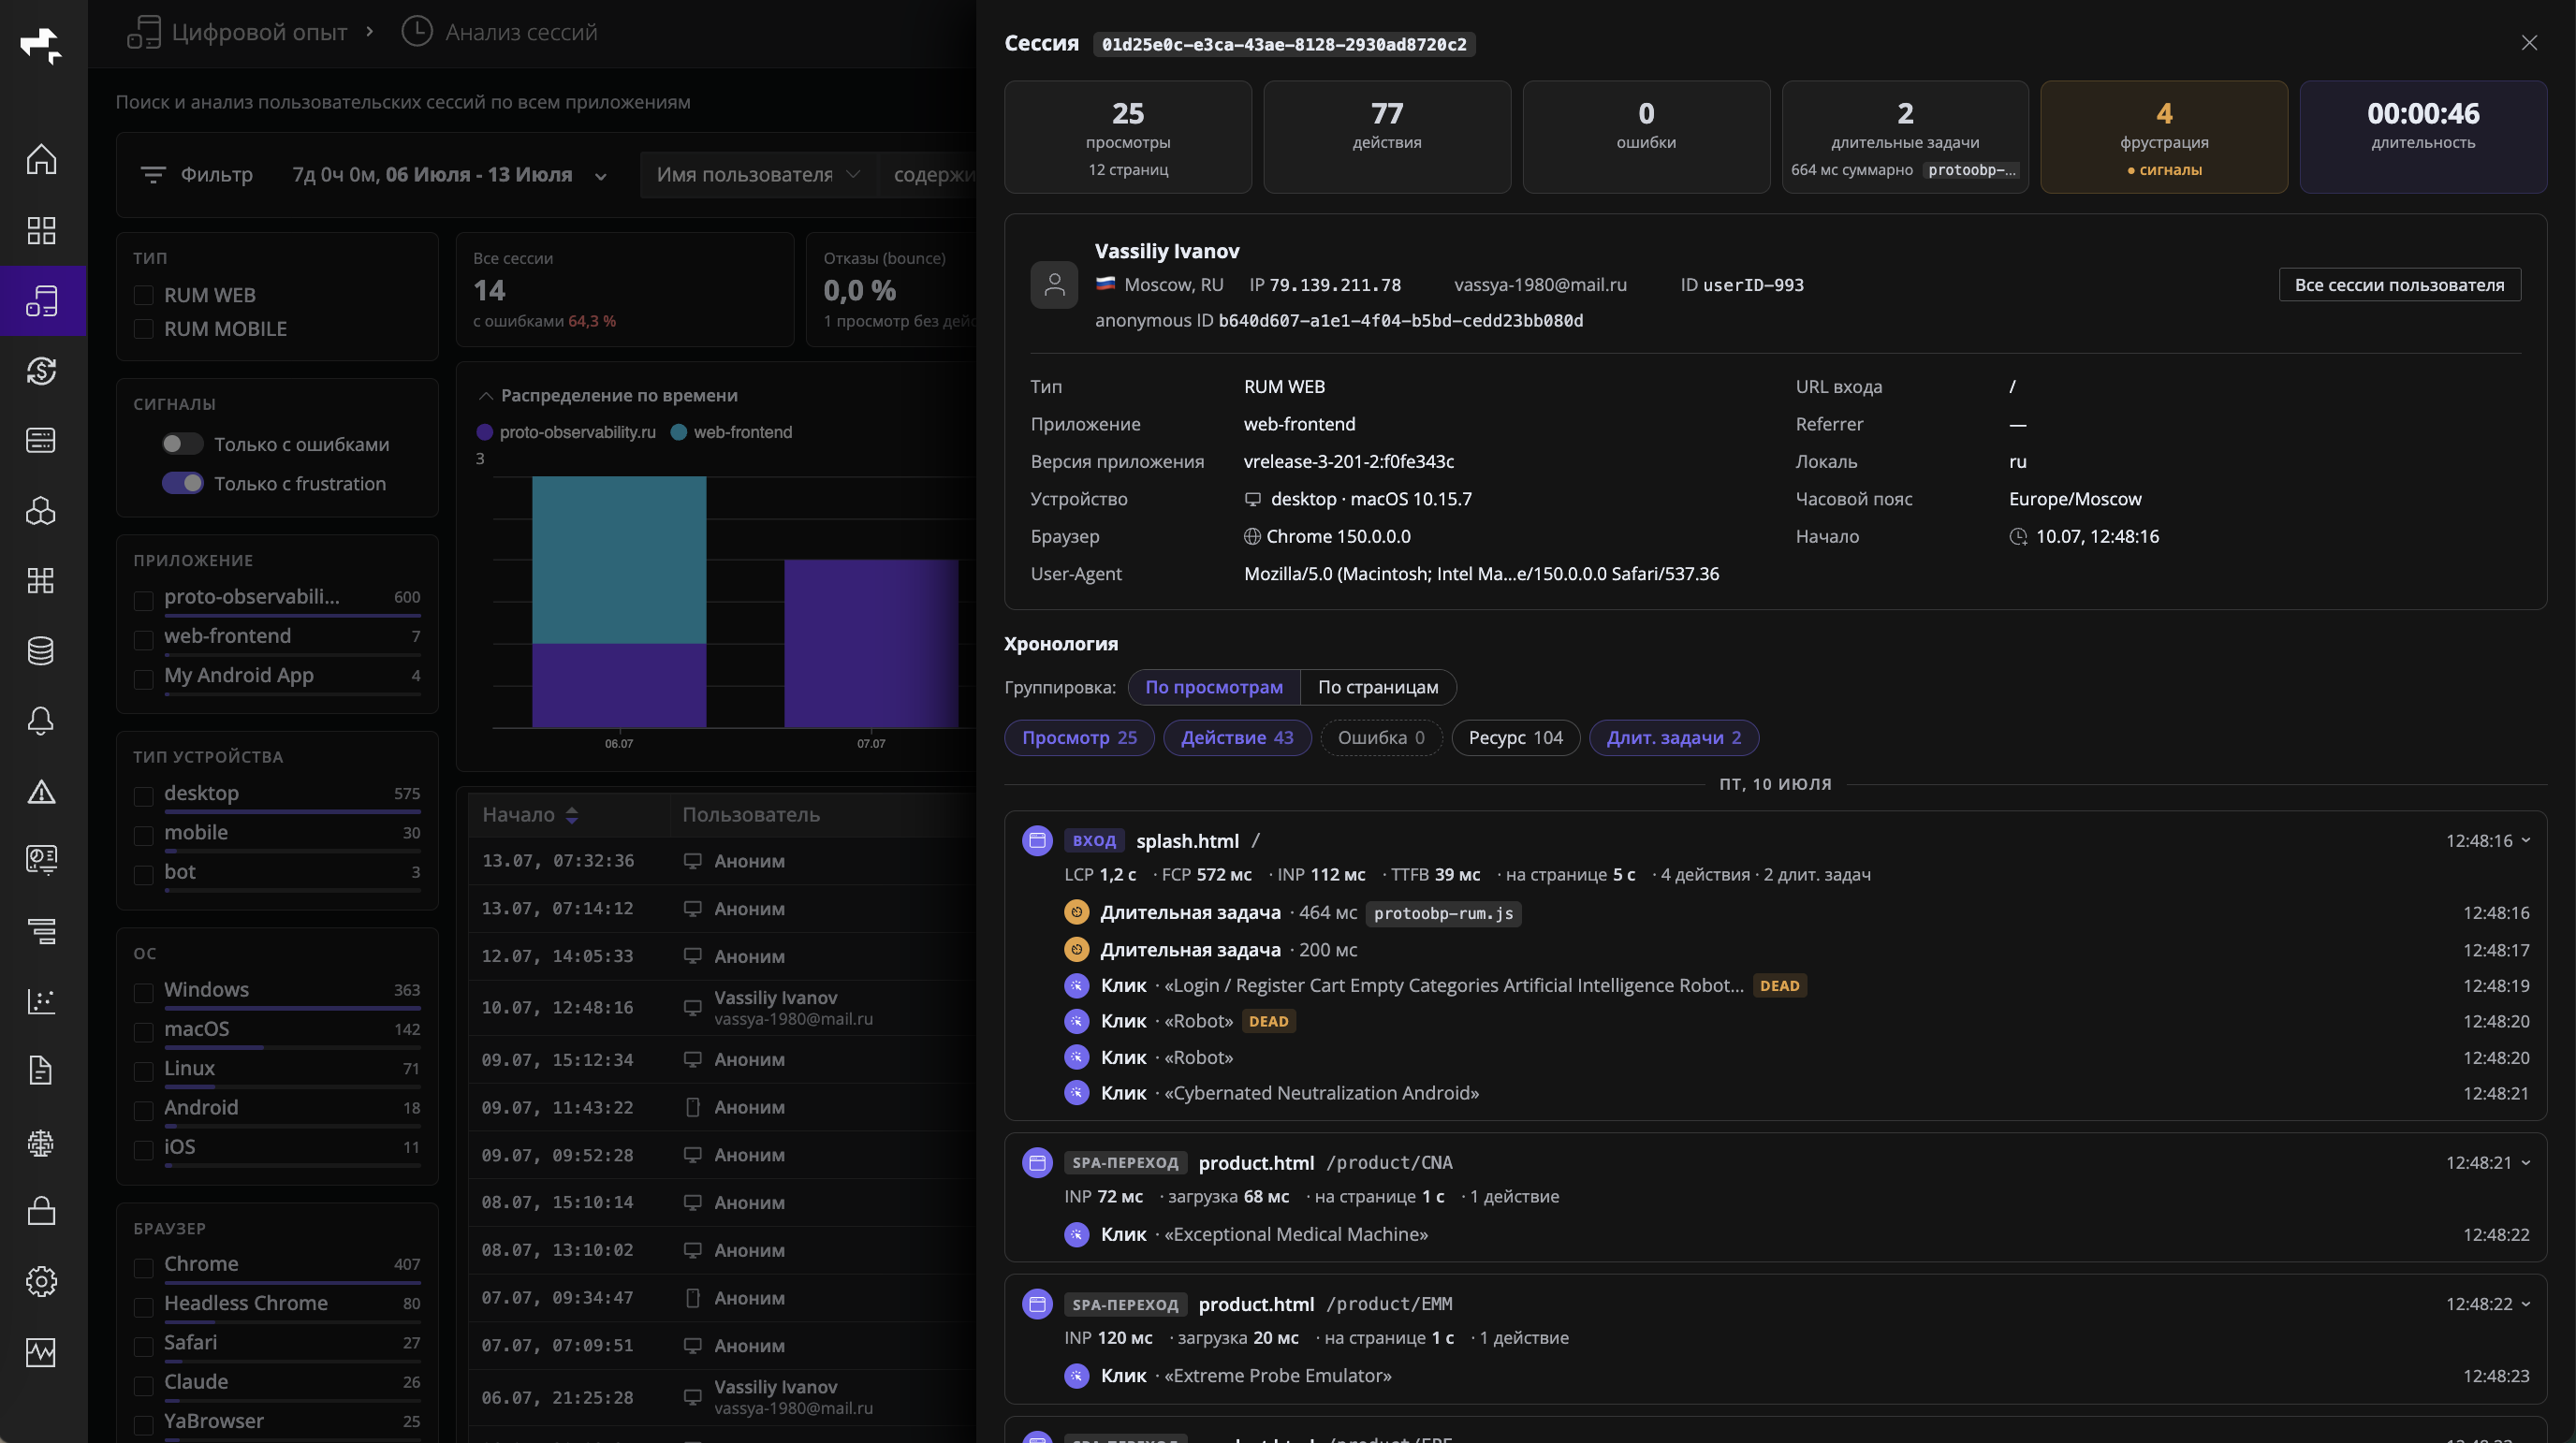Open the home icon in the sidebar

[x=41, y=160]
